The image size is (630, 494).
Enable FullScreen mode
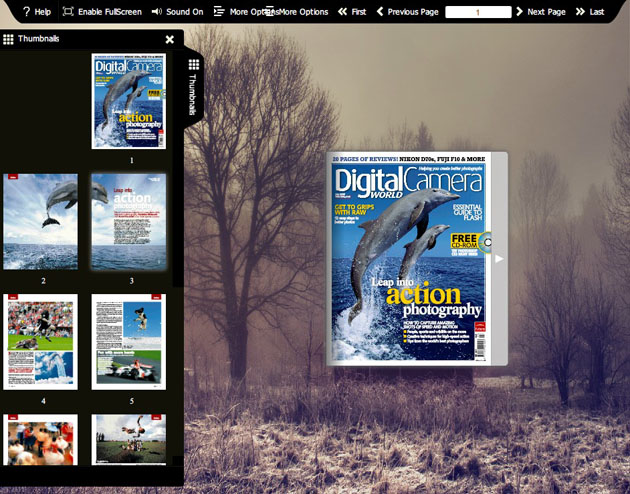[102, 12]
